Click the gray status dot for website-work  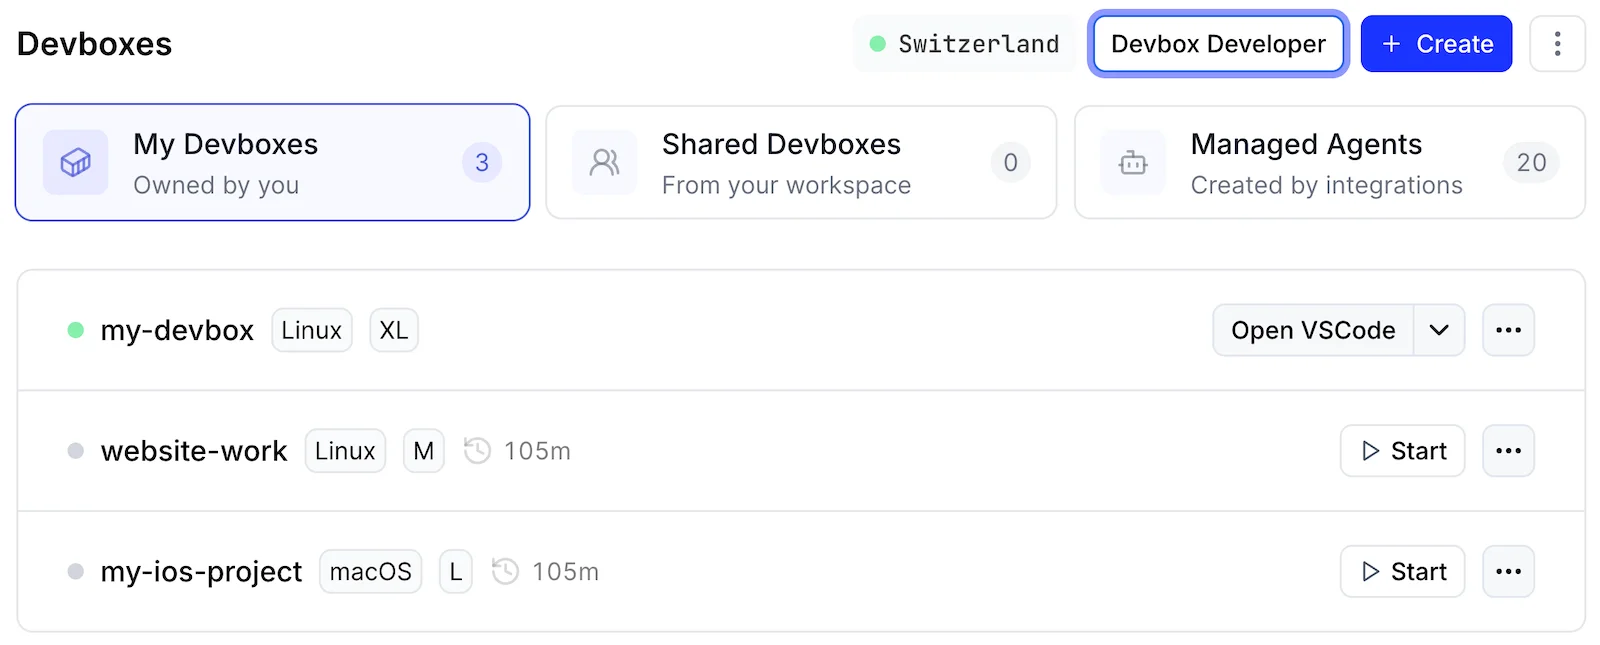pos(75,451)
